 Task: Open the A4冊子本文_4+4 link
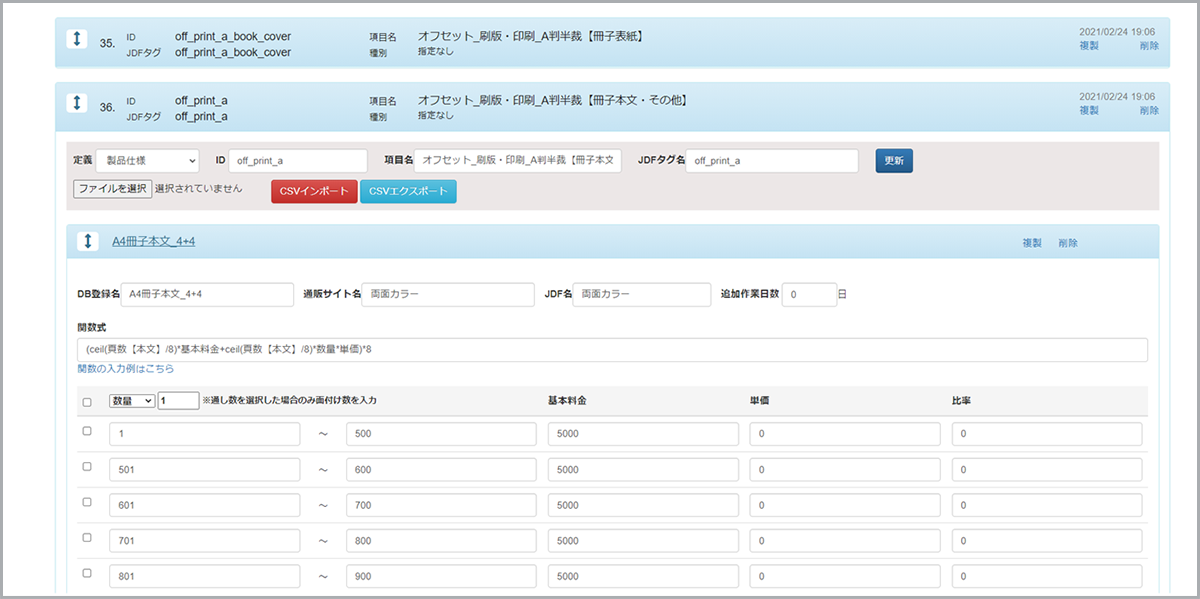(153, 241)
